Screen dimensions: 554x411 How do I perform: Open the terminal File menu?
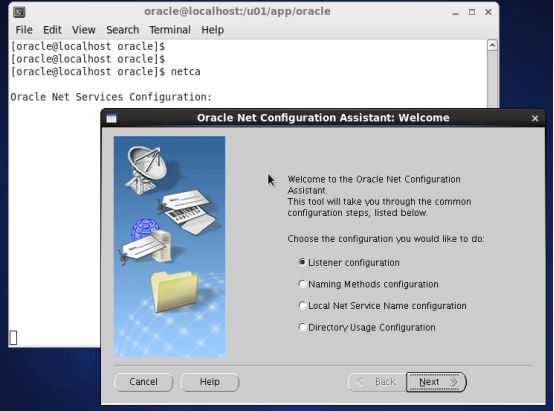[24, 30]
